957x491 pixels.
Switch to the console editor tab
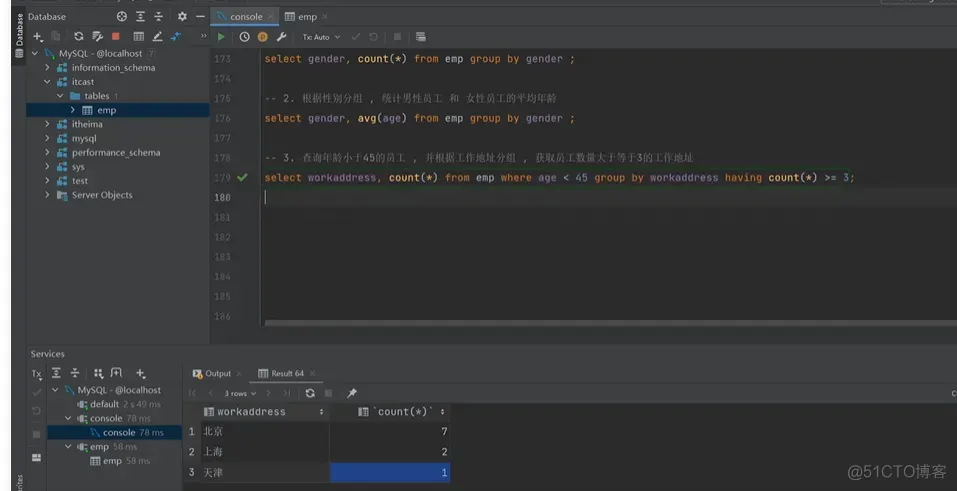pos(246,16)
